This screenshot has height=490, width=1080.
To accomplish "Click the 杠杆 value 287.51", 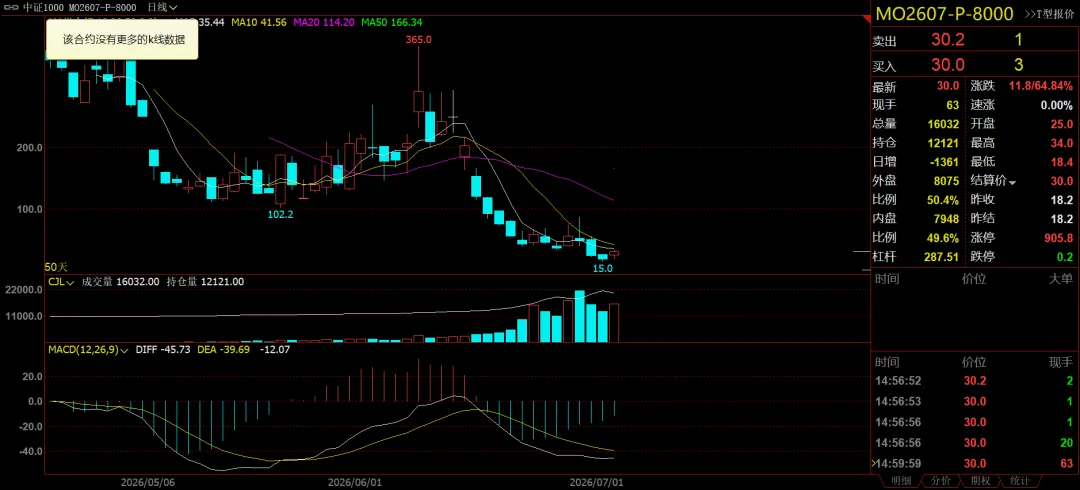I will (944, 257).
